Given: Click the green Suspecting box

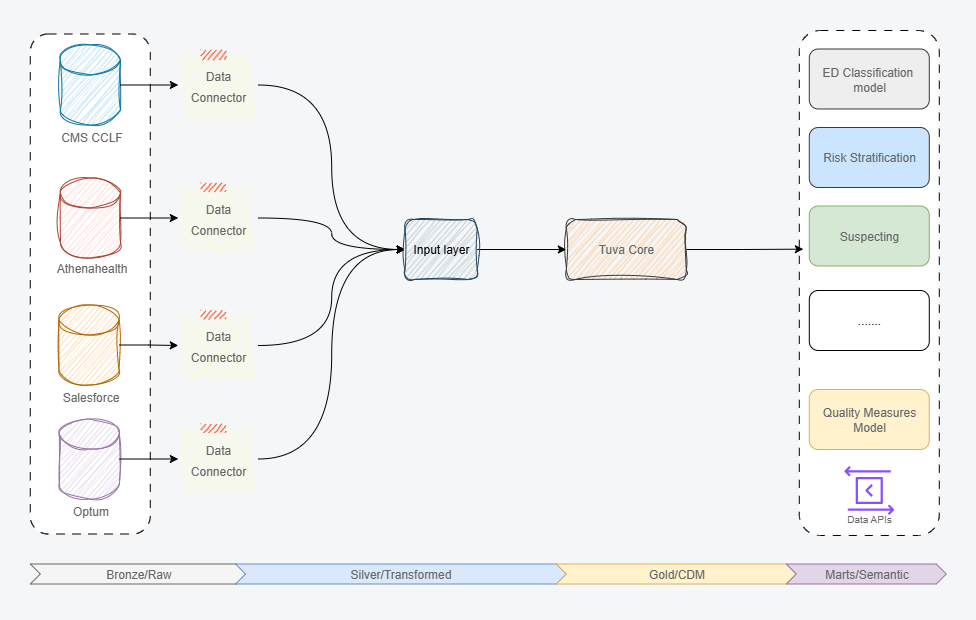Looking at the screenshot, I should point(868,237).
